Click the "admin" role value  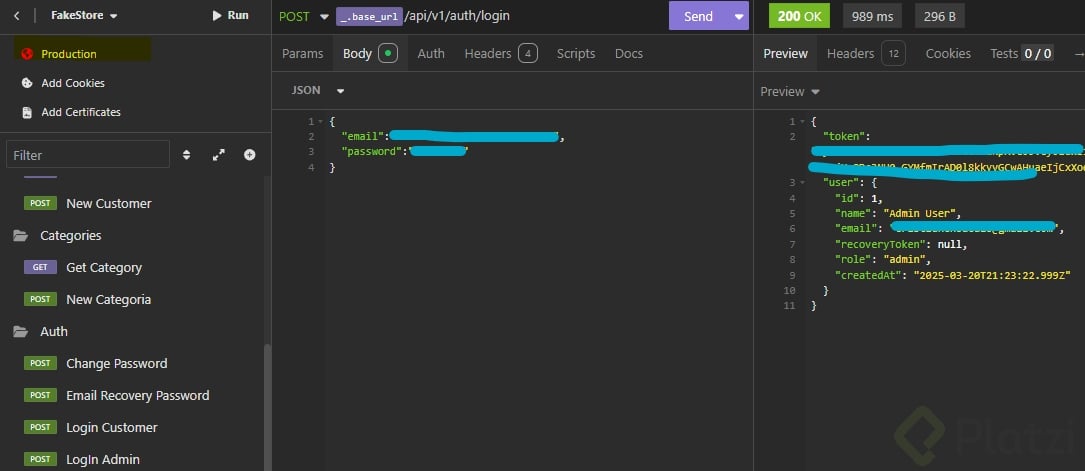point(906,259)
